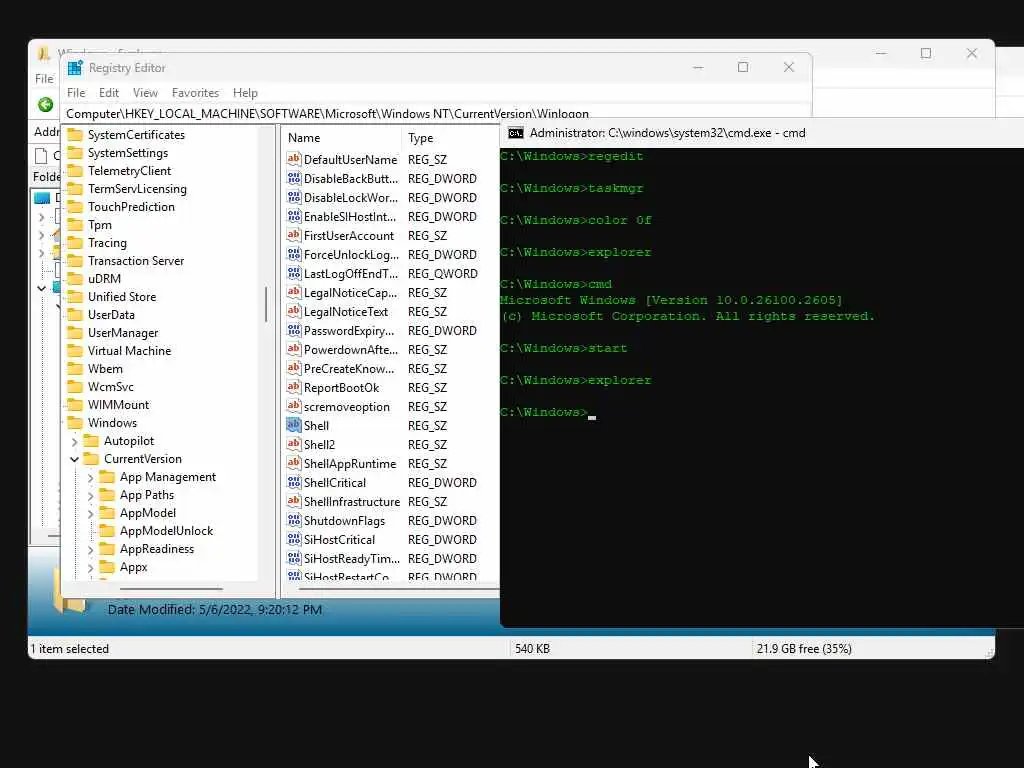Expand the Autopilot key
The image size is (1024, 768).
[74, 441]
